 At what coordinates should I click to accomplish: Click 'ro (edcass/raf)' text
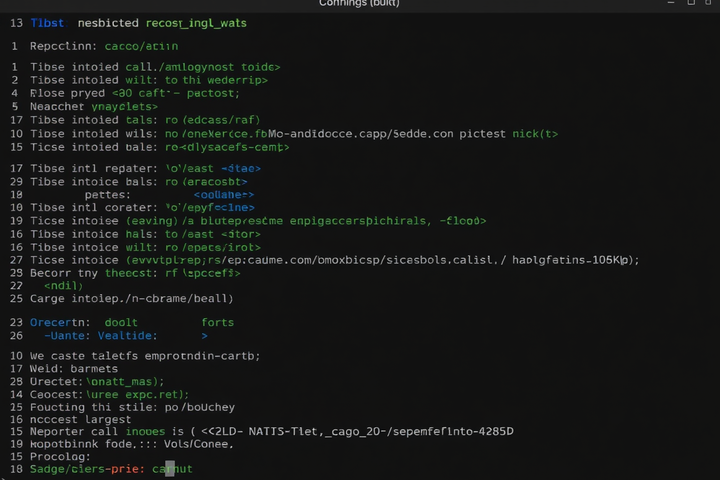tap(213, 120)
